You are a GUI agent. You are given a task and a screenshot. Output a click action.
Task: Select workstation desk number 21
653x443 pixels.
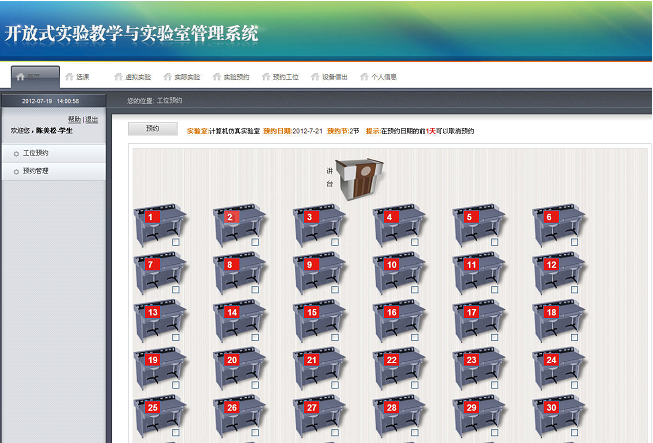pos(320,369)
